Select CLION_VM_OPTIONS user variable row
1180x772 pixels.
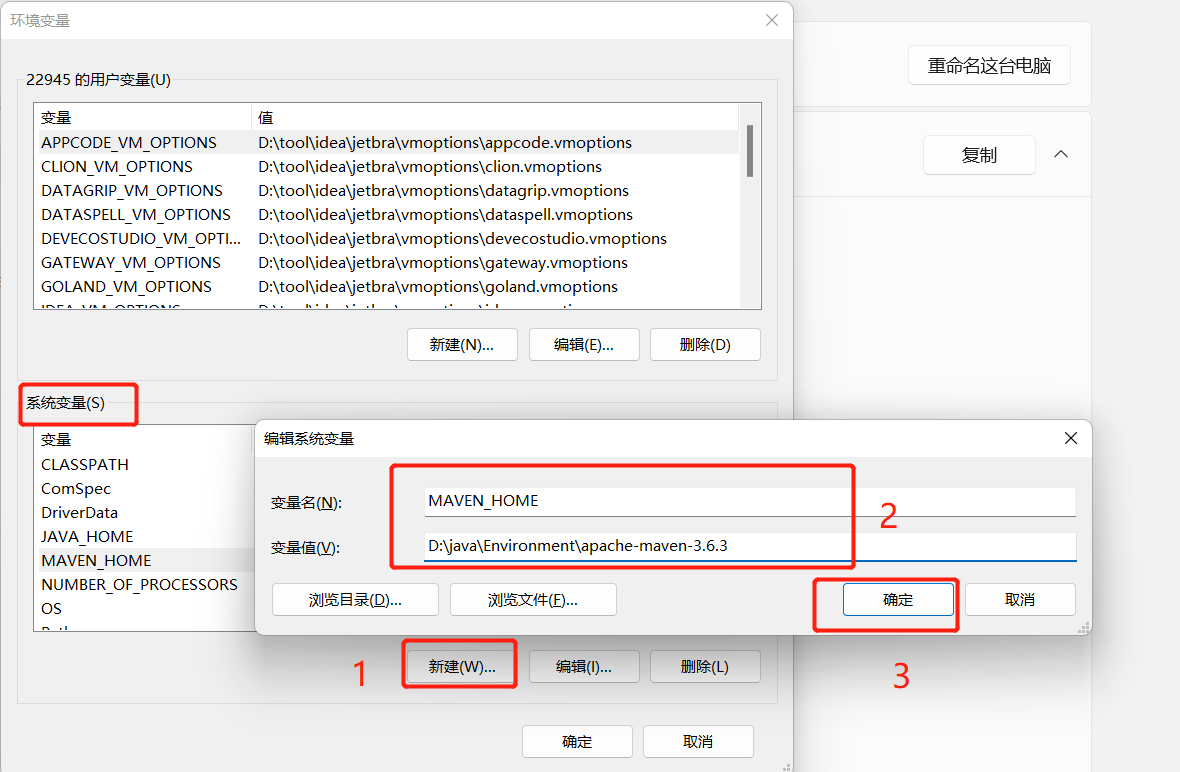pos(386,166)
